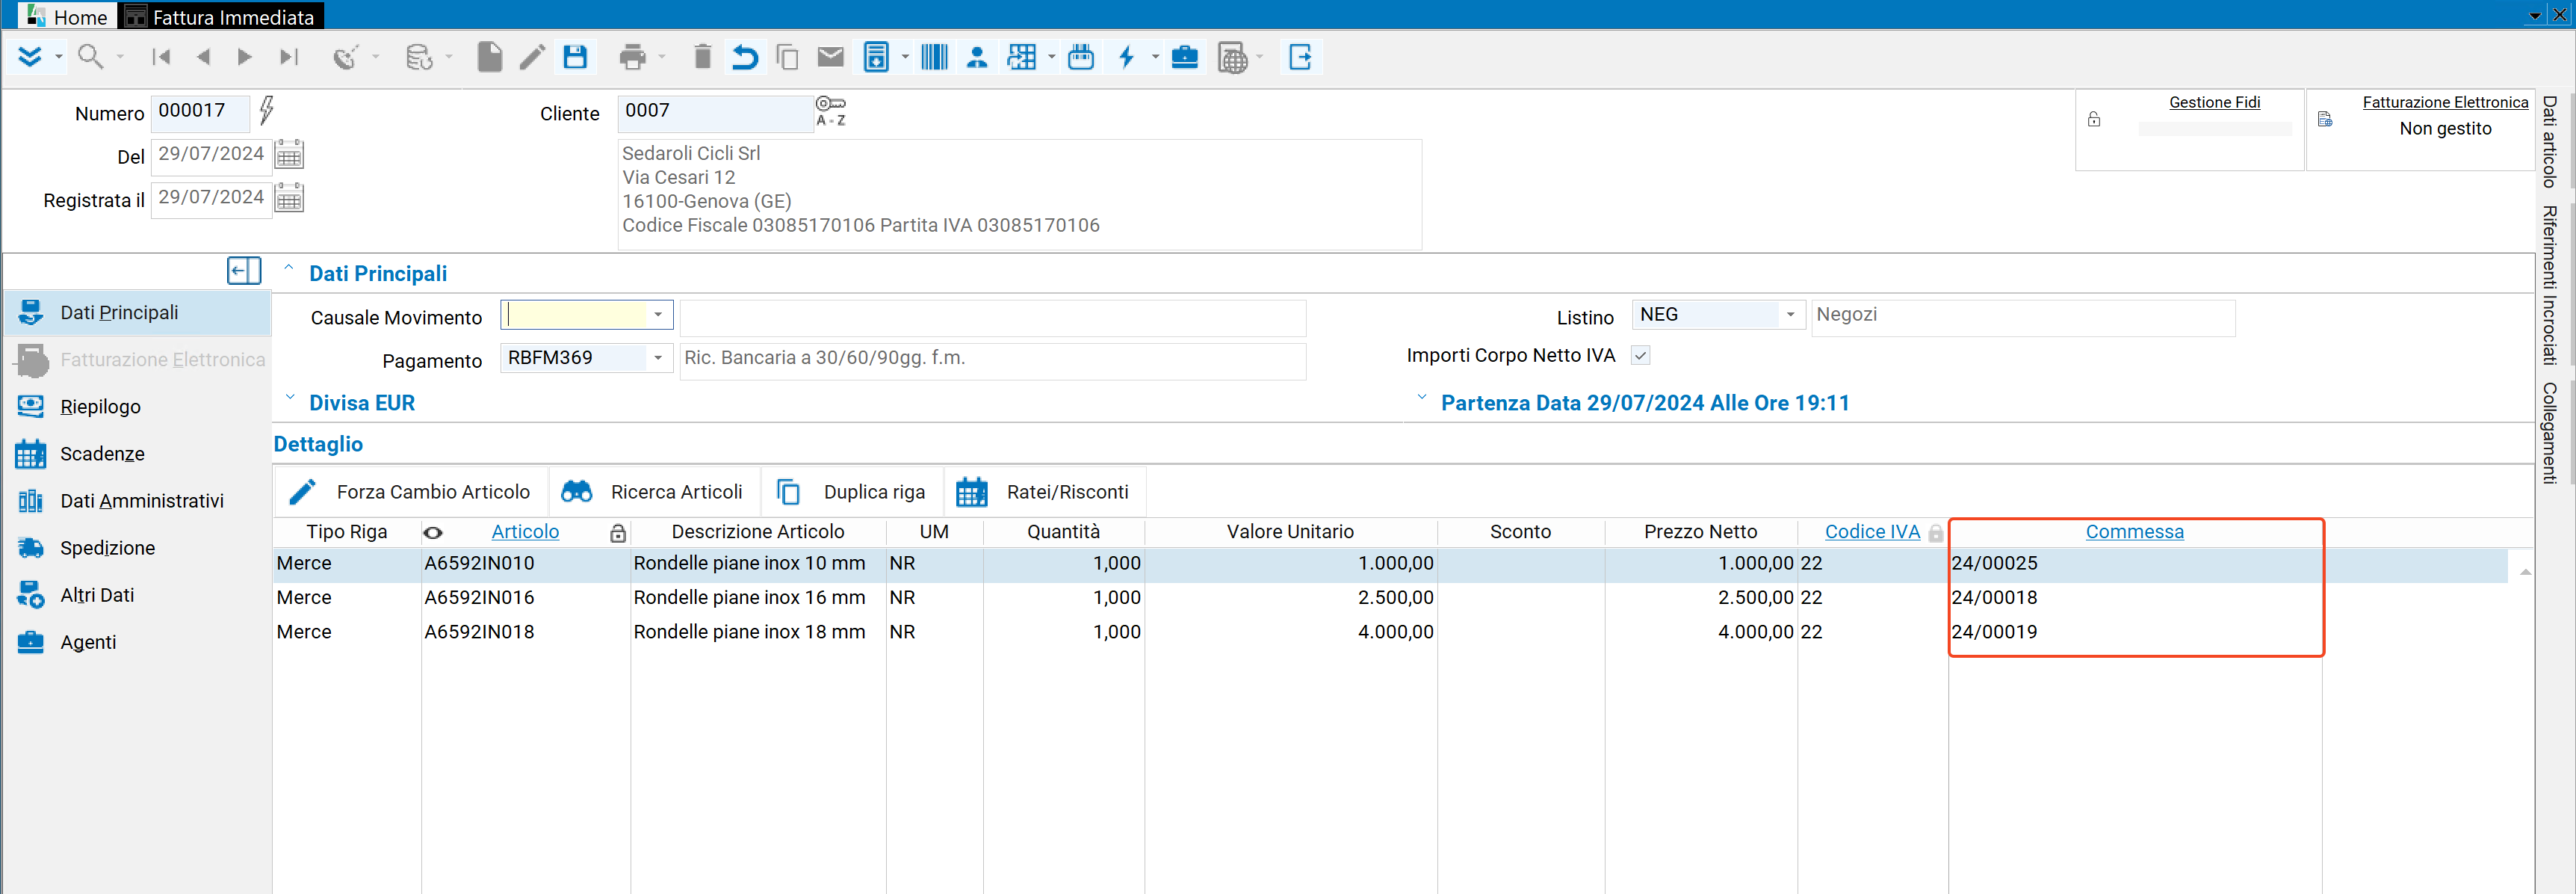Click the Duplica riga button
This screenshot has width=2576, height=894.
tap(852, 492)
